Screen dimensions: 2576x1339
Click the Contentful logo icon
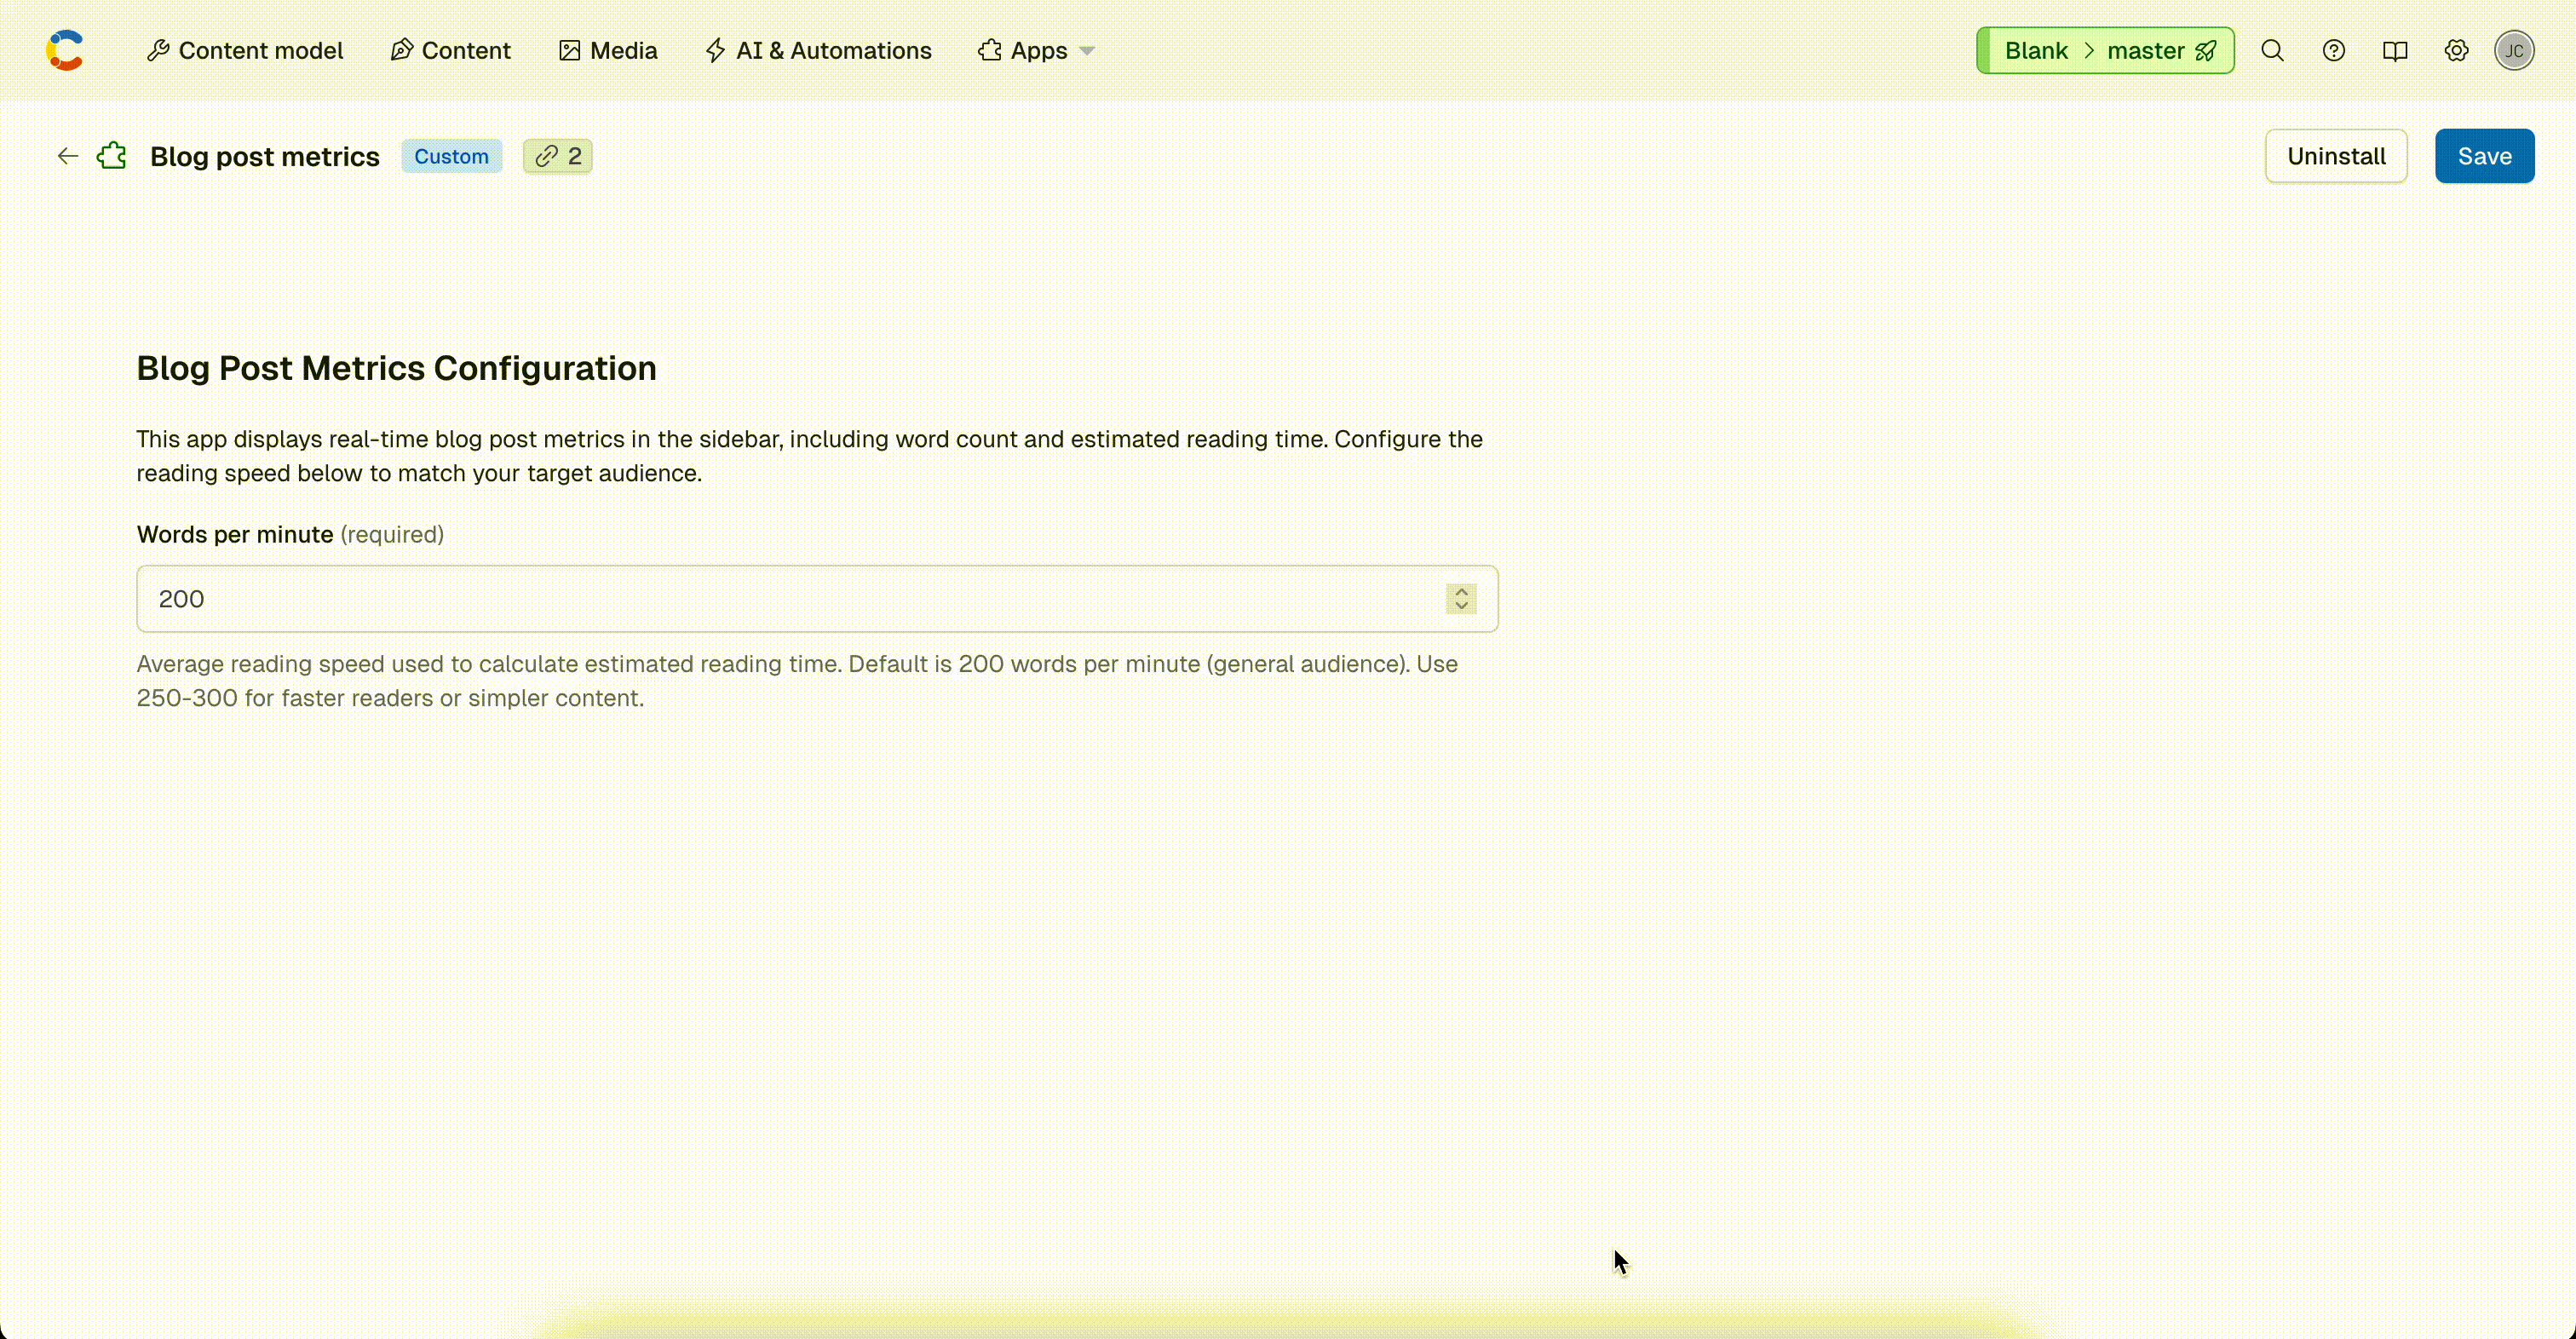coord(65,51)
